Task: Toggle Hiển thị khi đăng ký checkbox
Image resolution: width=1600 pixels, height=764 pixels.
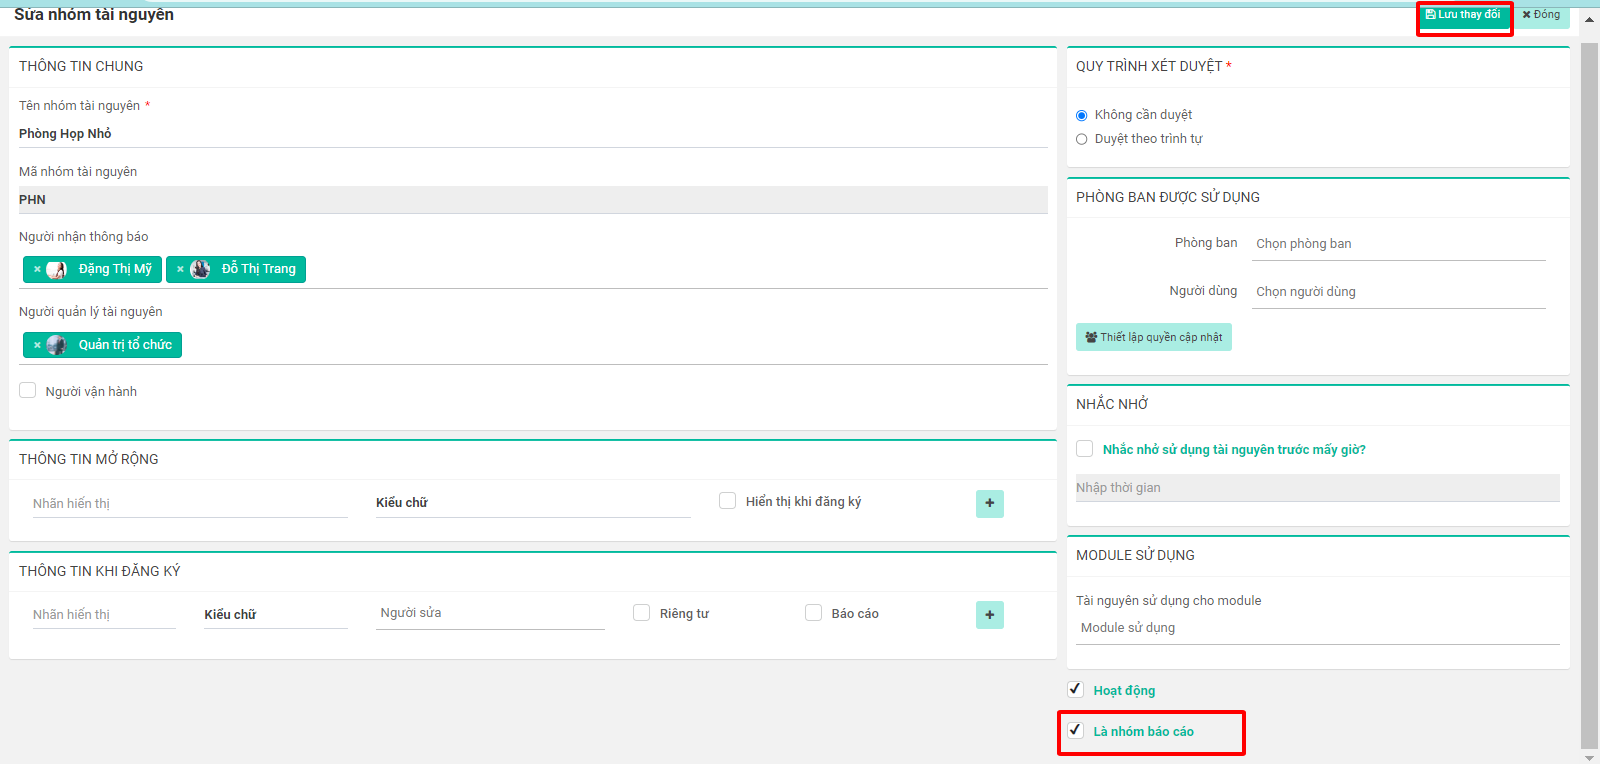Action: point(728,501)
